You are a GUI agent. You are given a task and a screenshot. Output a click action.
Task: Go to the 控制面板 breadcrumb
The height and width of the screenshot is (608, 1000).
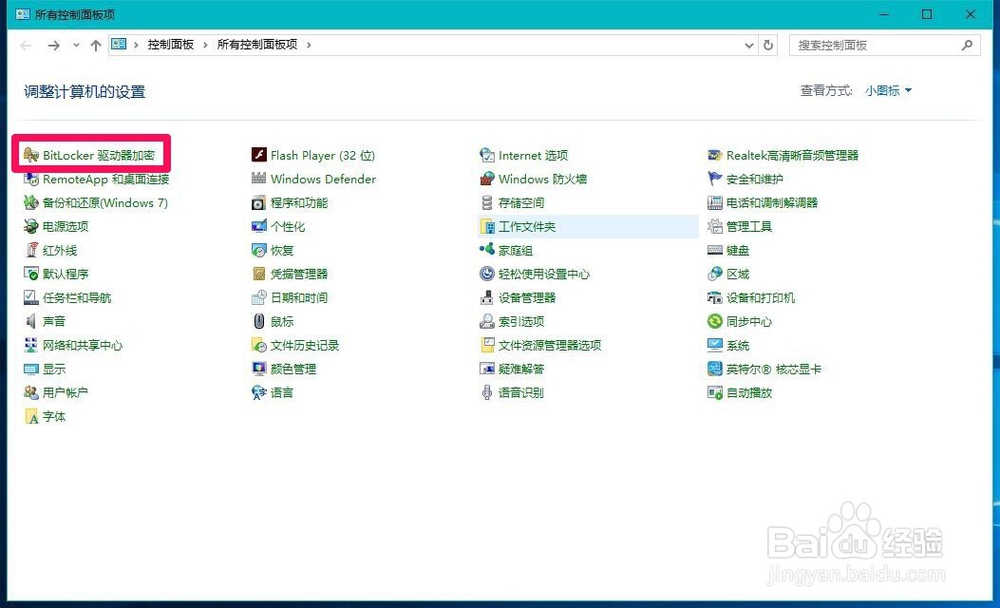(170, 45)
